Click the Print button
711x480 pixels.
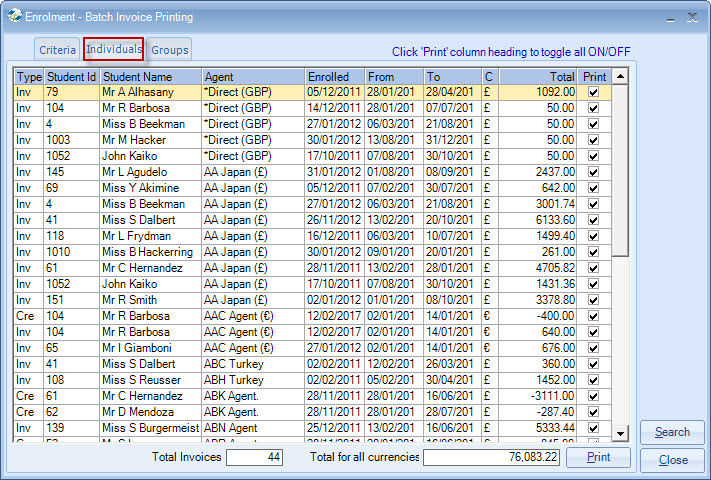(x=598, y=458)
